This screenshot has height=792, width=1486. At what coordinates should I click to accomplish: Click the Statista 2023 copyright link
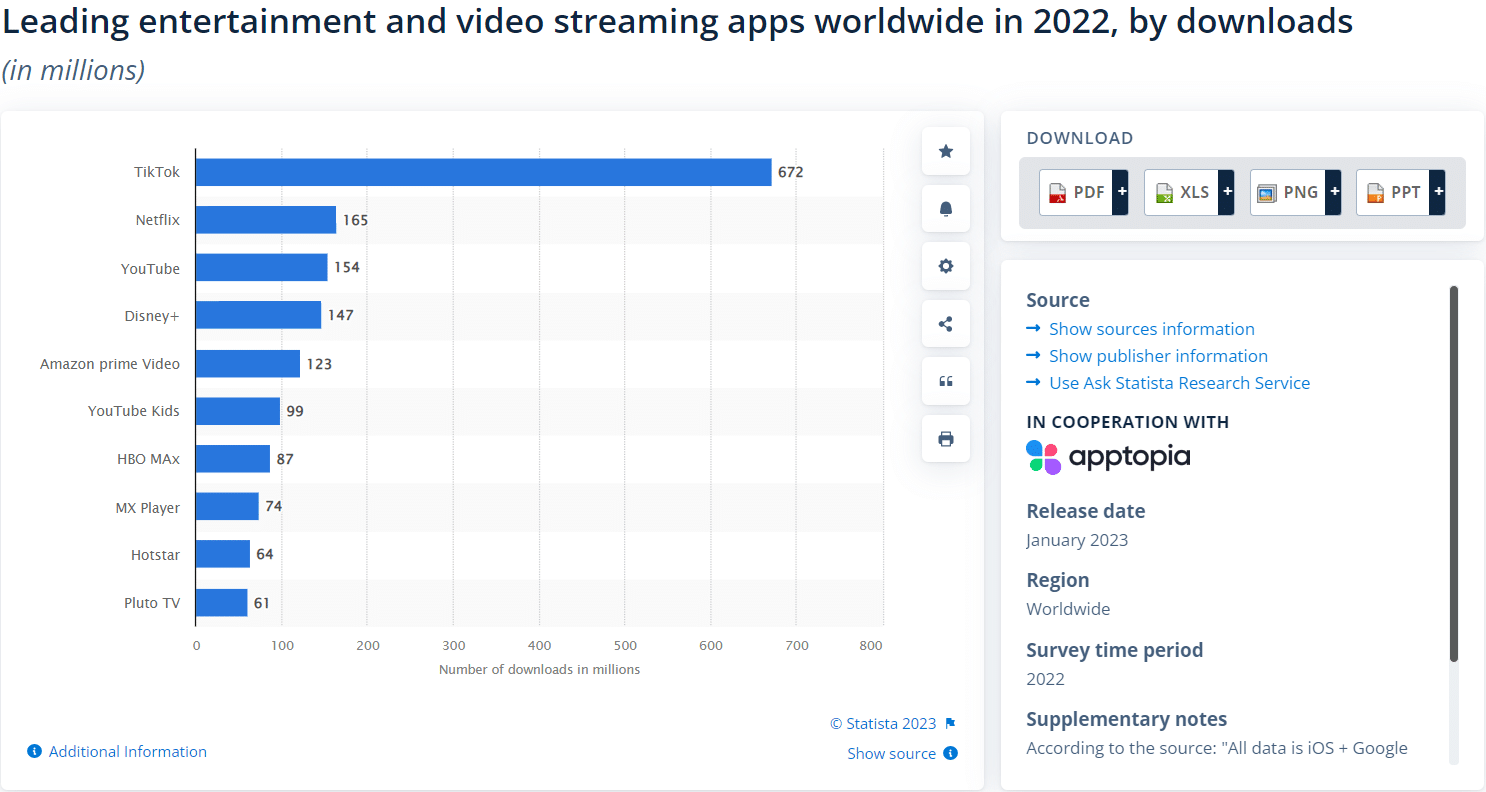(x=883, y=723)
